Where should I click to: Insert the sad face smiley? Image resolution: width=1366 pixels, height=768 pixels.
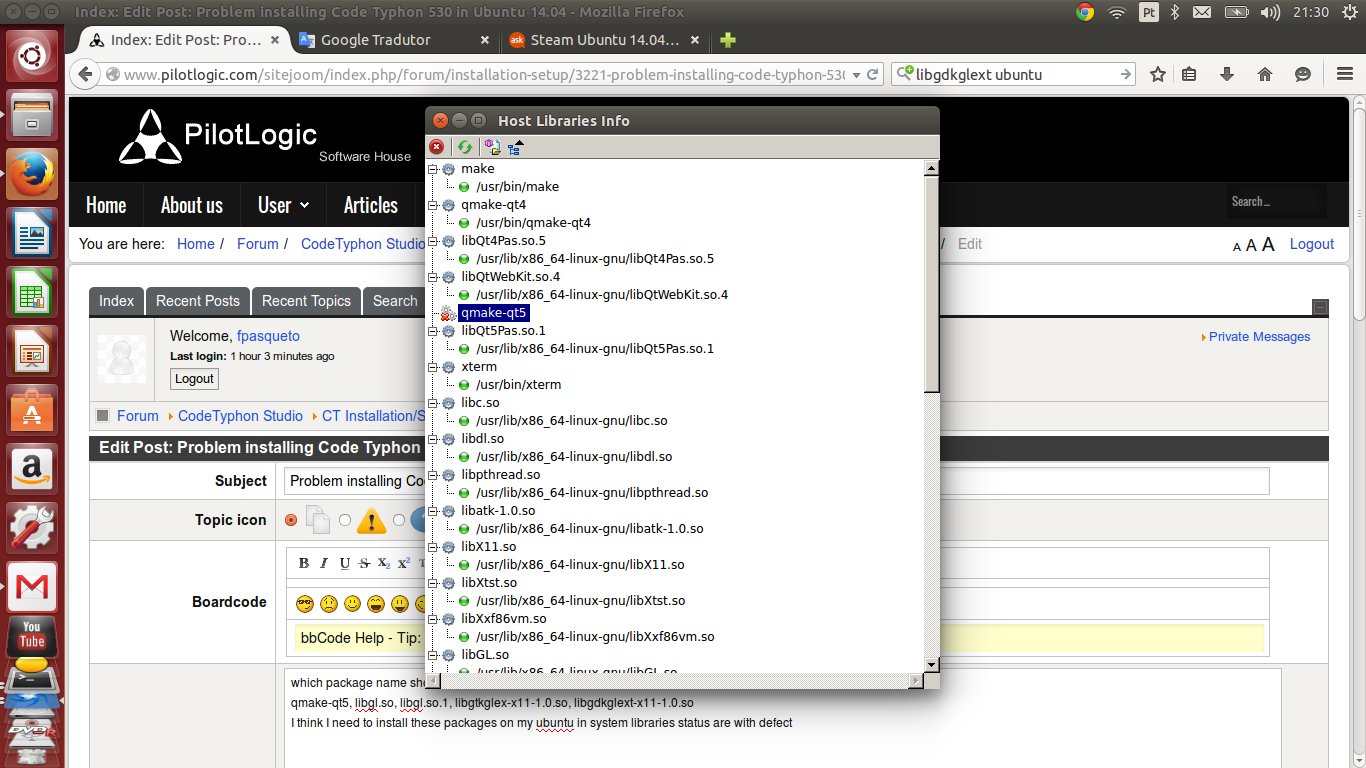coord(328,604)
